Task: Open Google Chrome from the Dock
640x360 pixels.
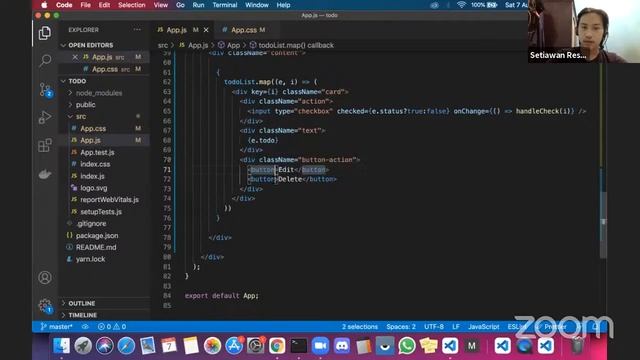Action: 277,346
